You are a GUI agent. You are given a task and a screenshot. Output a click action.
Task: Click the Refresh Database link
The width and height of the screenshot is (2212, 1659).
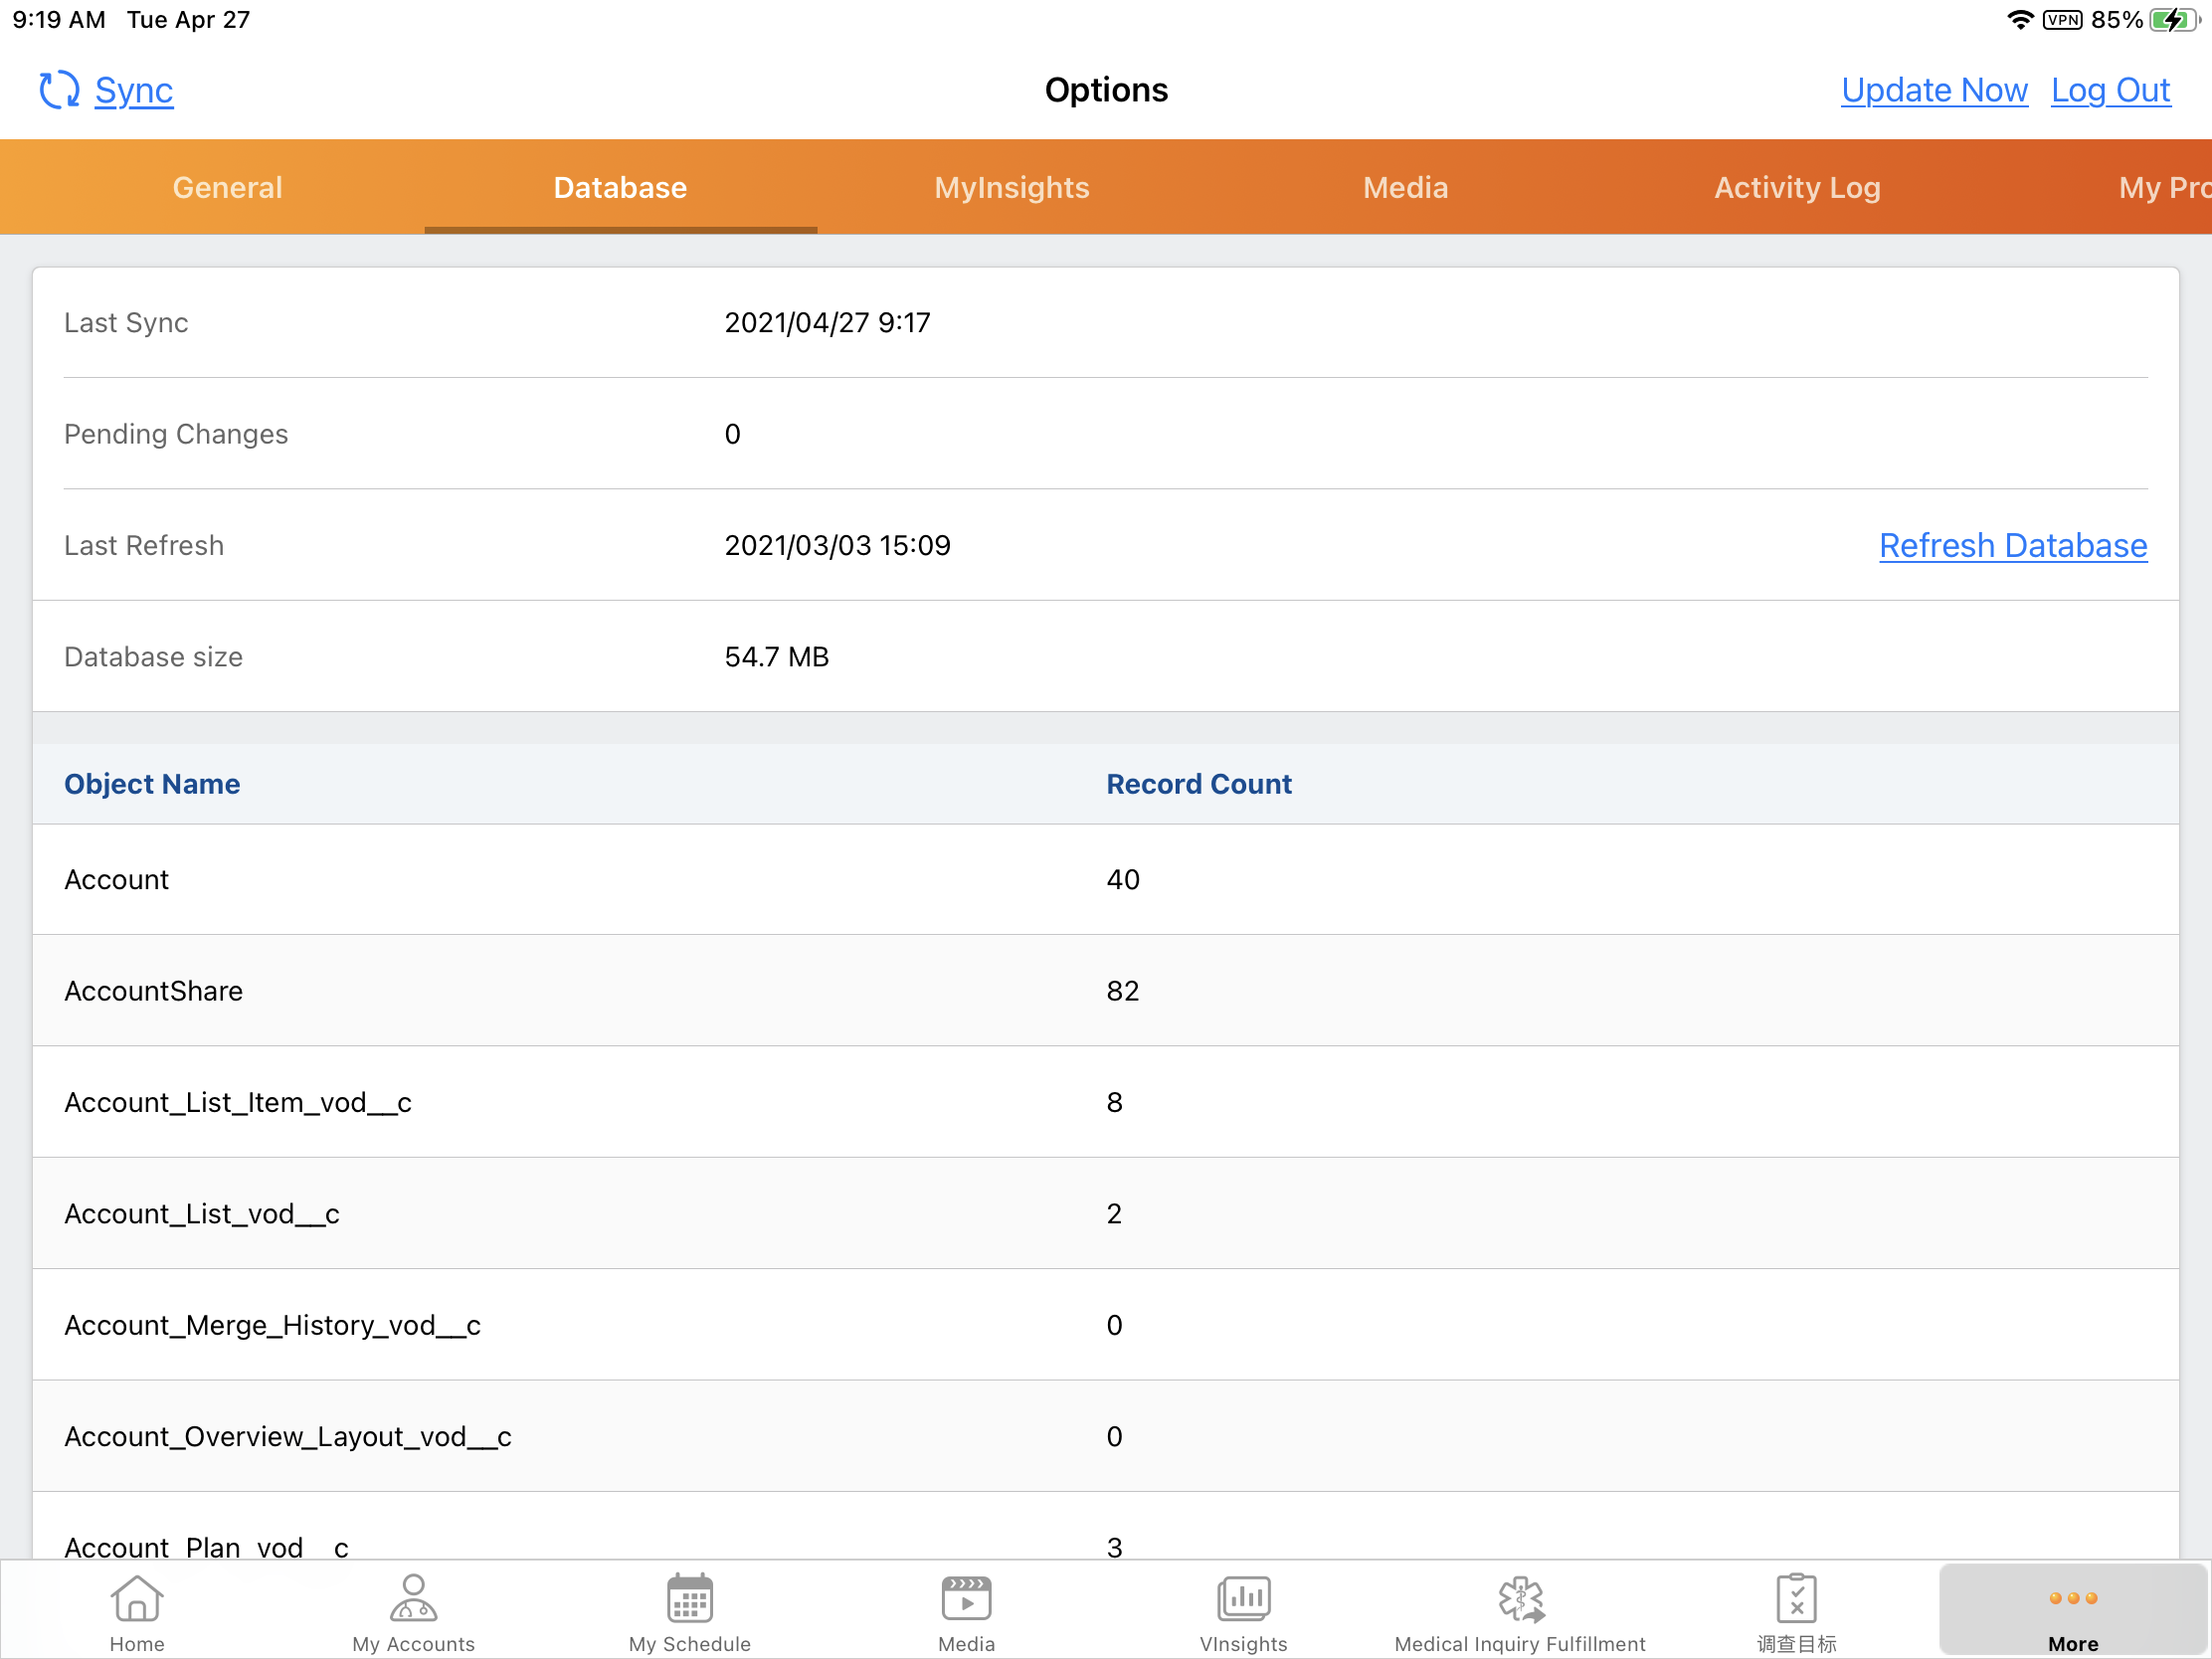pos(2012,546)
